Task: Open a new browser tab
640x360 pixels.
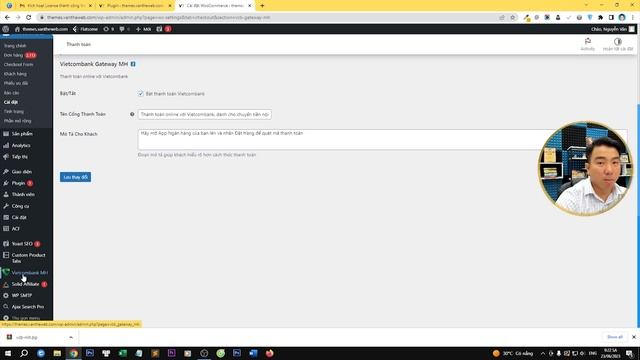Action: (x=262, y=6)
